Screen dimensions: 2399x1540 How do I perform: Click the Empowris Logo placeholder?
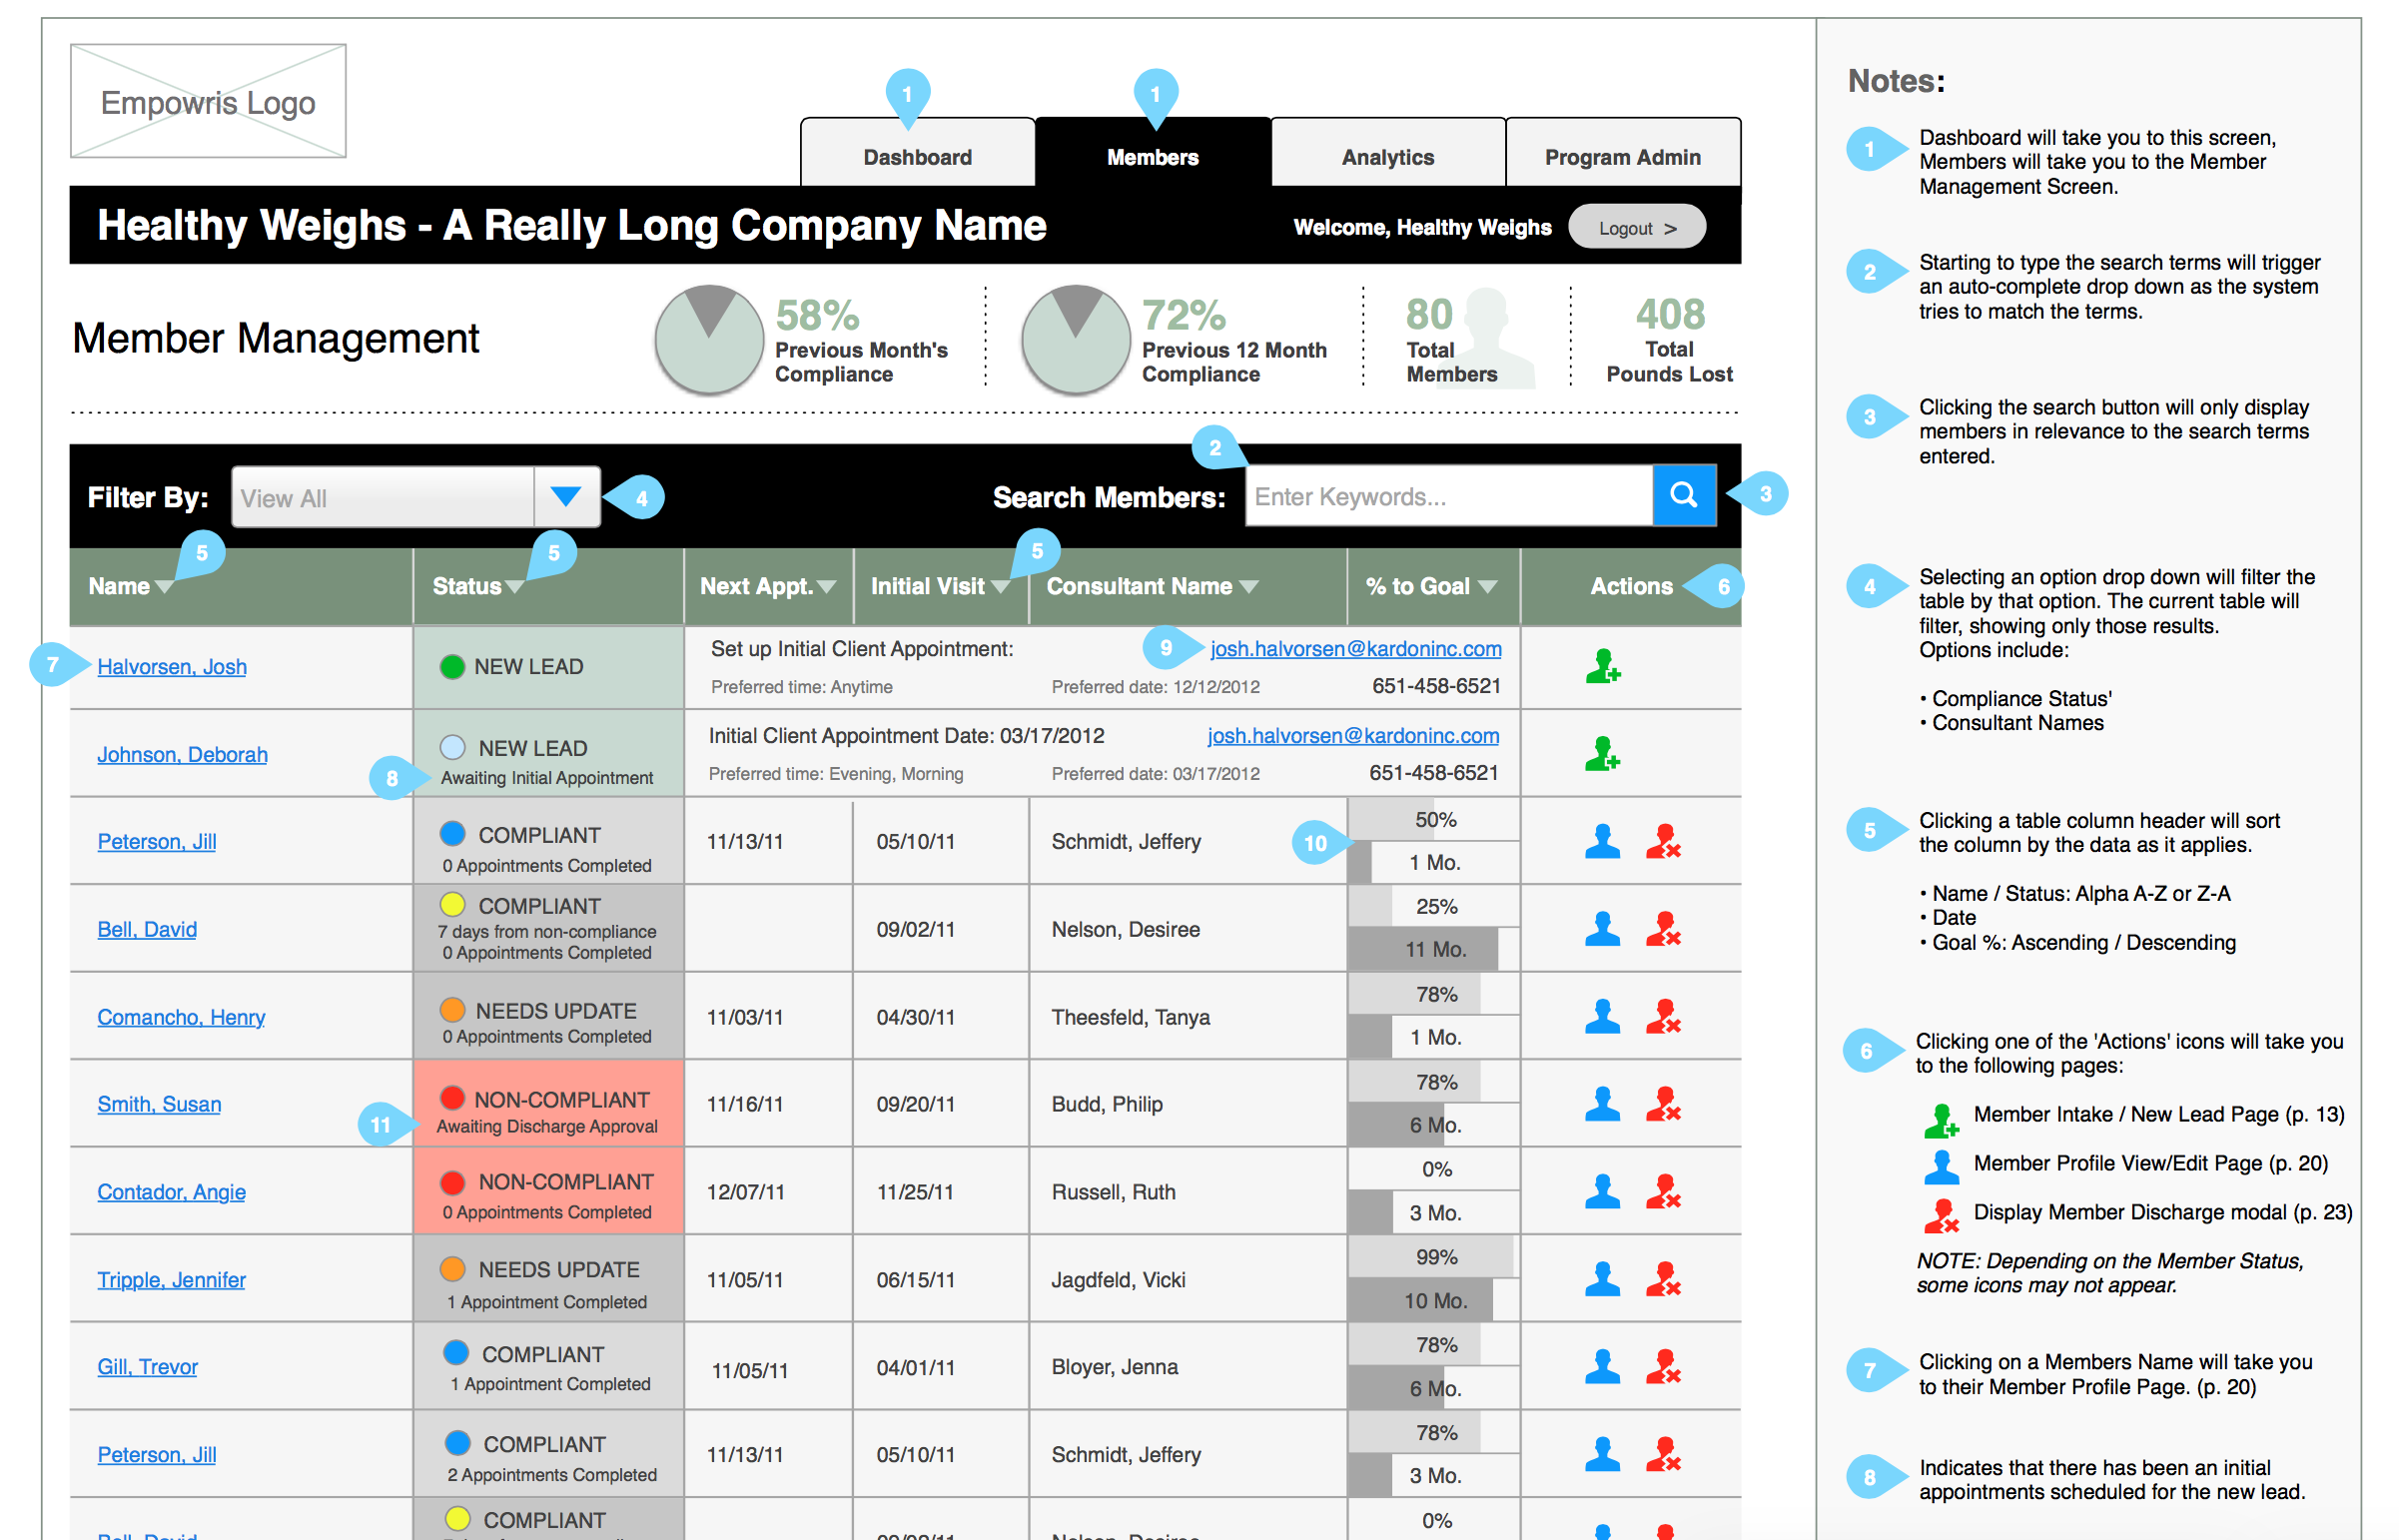click(208, 101)
